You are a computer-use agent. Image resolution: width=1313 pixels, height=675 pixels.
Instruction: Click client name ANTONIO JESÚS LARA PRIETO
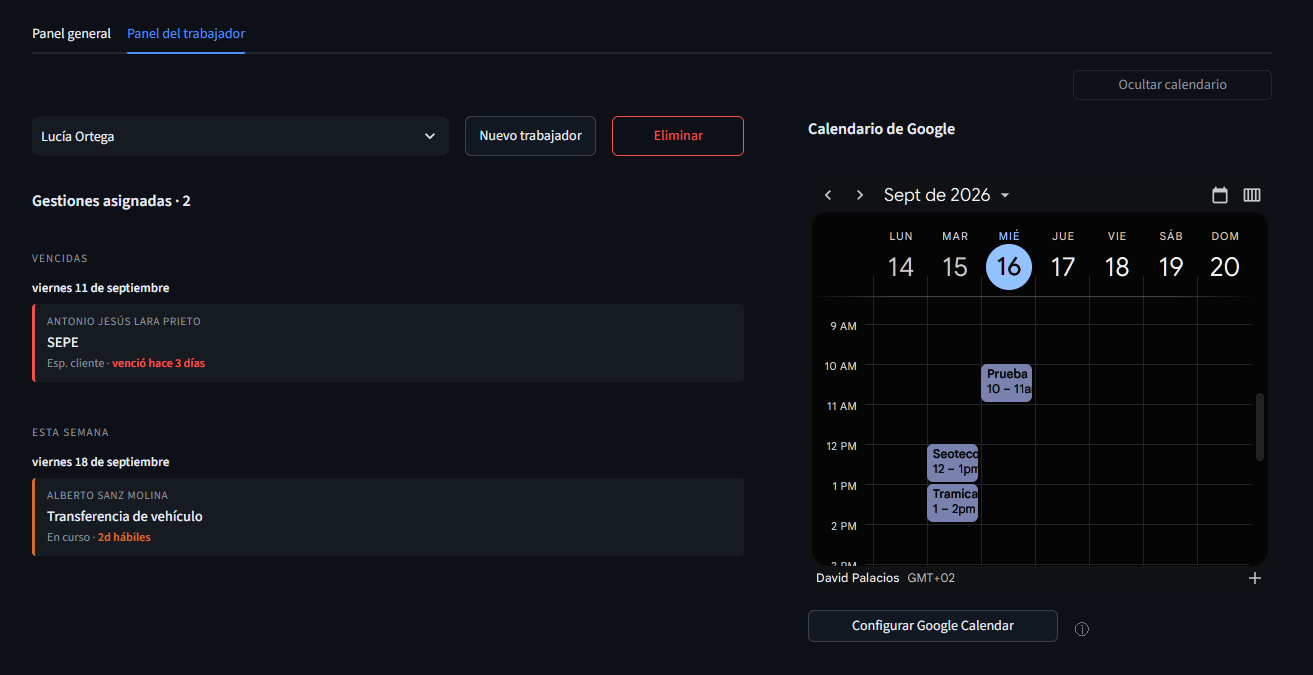pyautogui.click(x=124, y=321)
